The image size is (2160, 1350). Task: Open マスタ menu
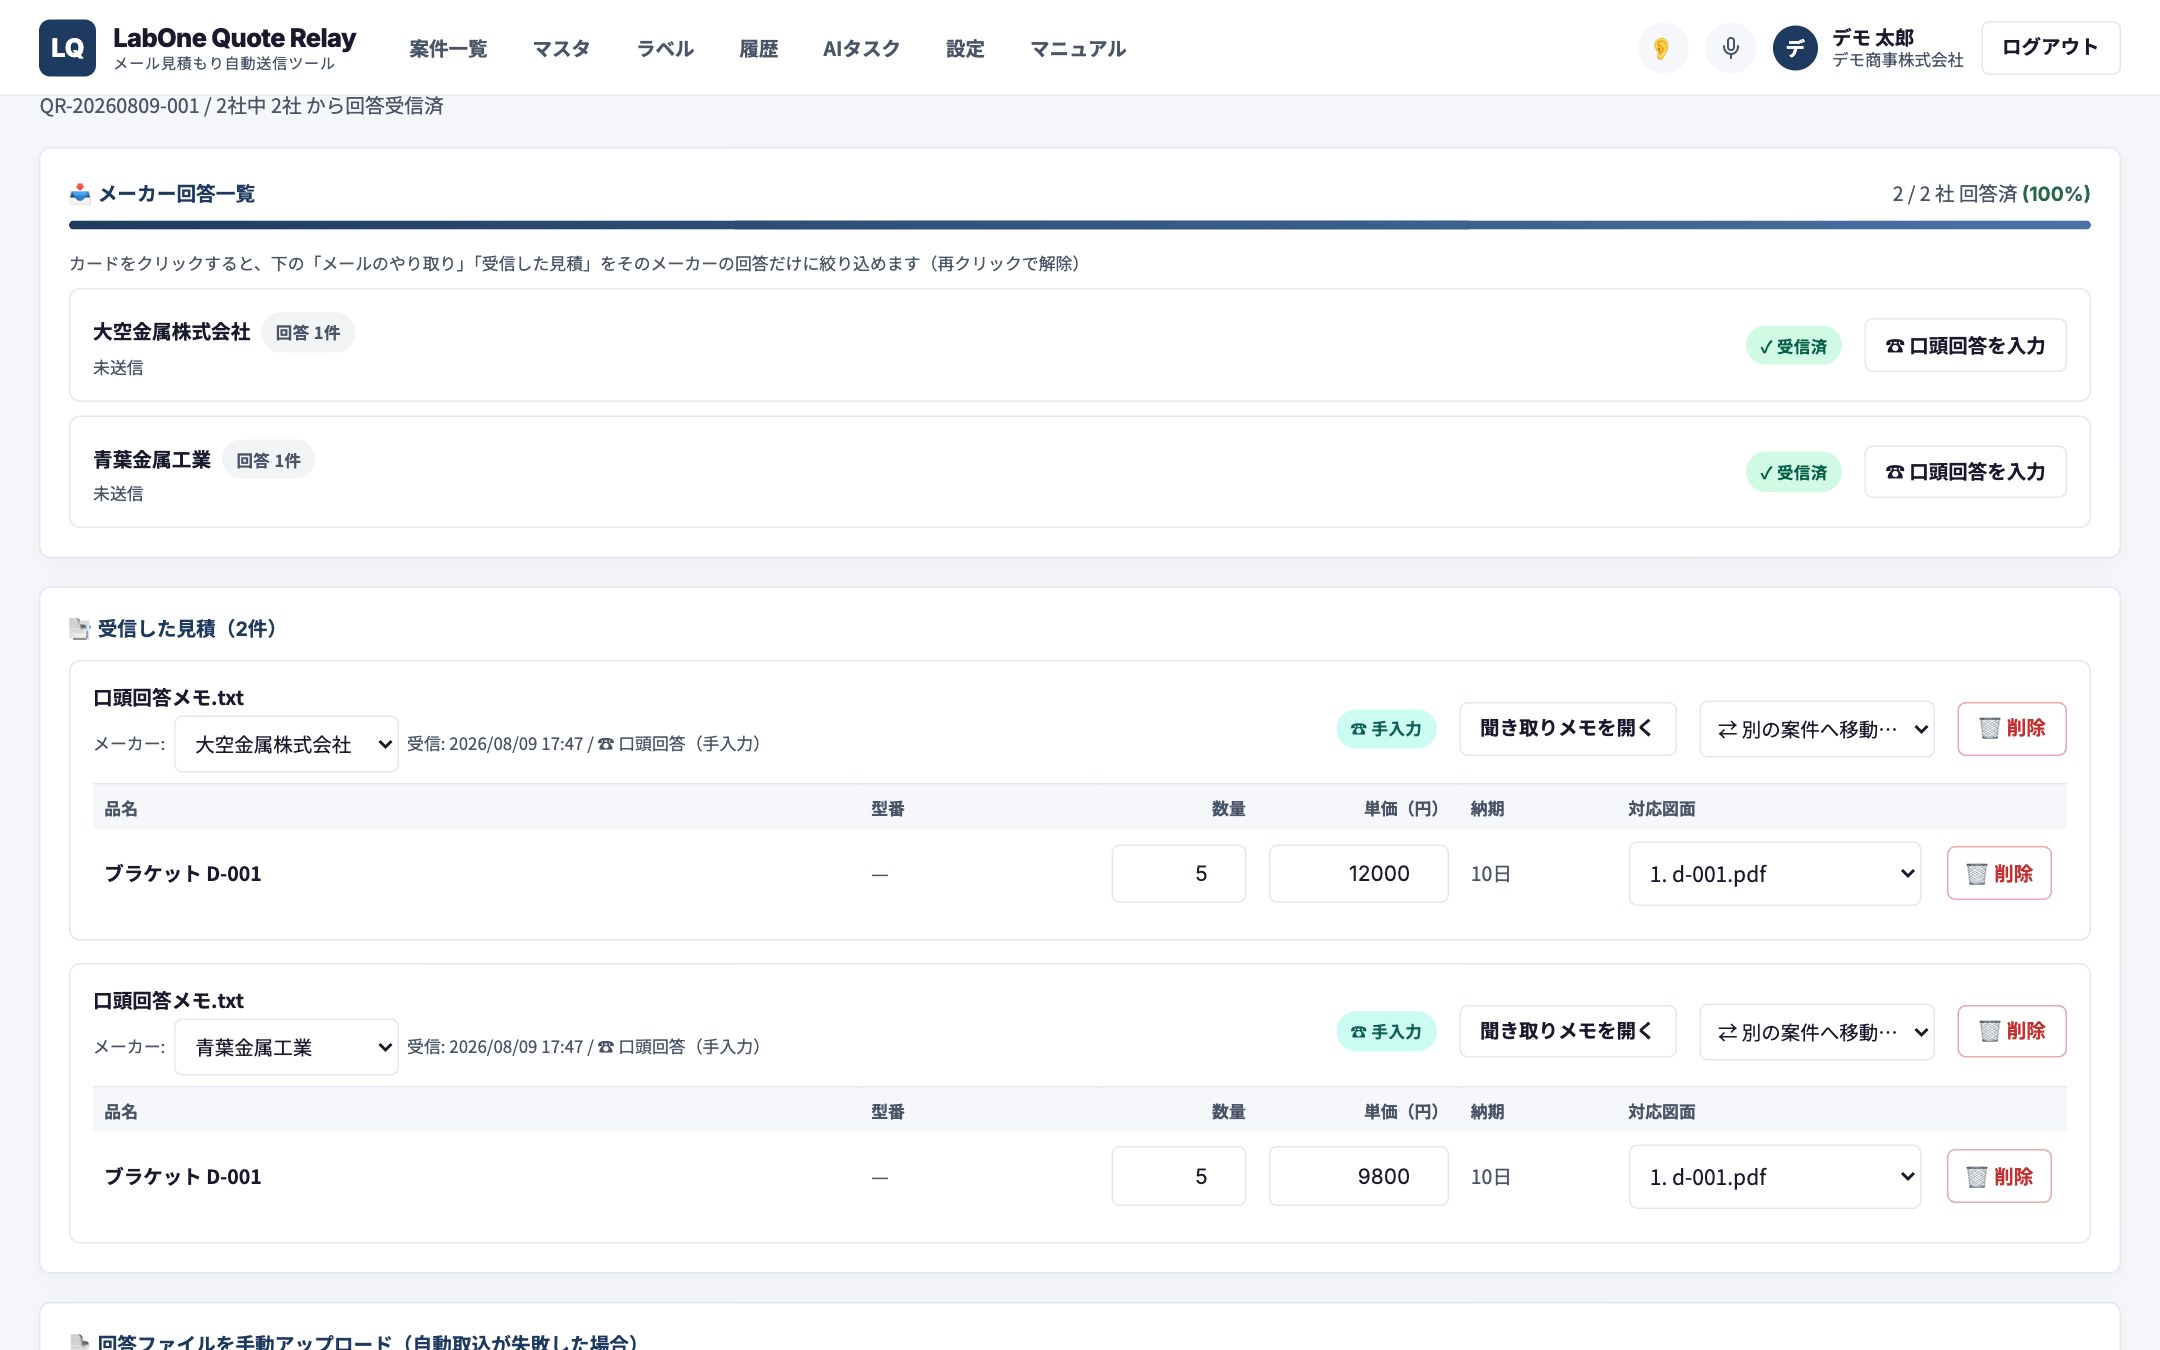tap(561, 48)
